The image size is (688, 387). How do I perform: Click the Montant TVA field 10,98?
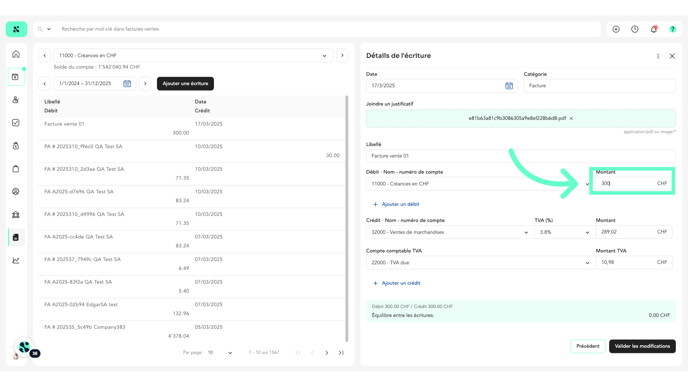(634, 262)
